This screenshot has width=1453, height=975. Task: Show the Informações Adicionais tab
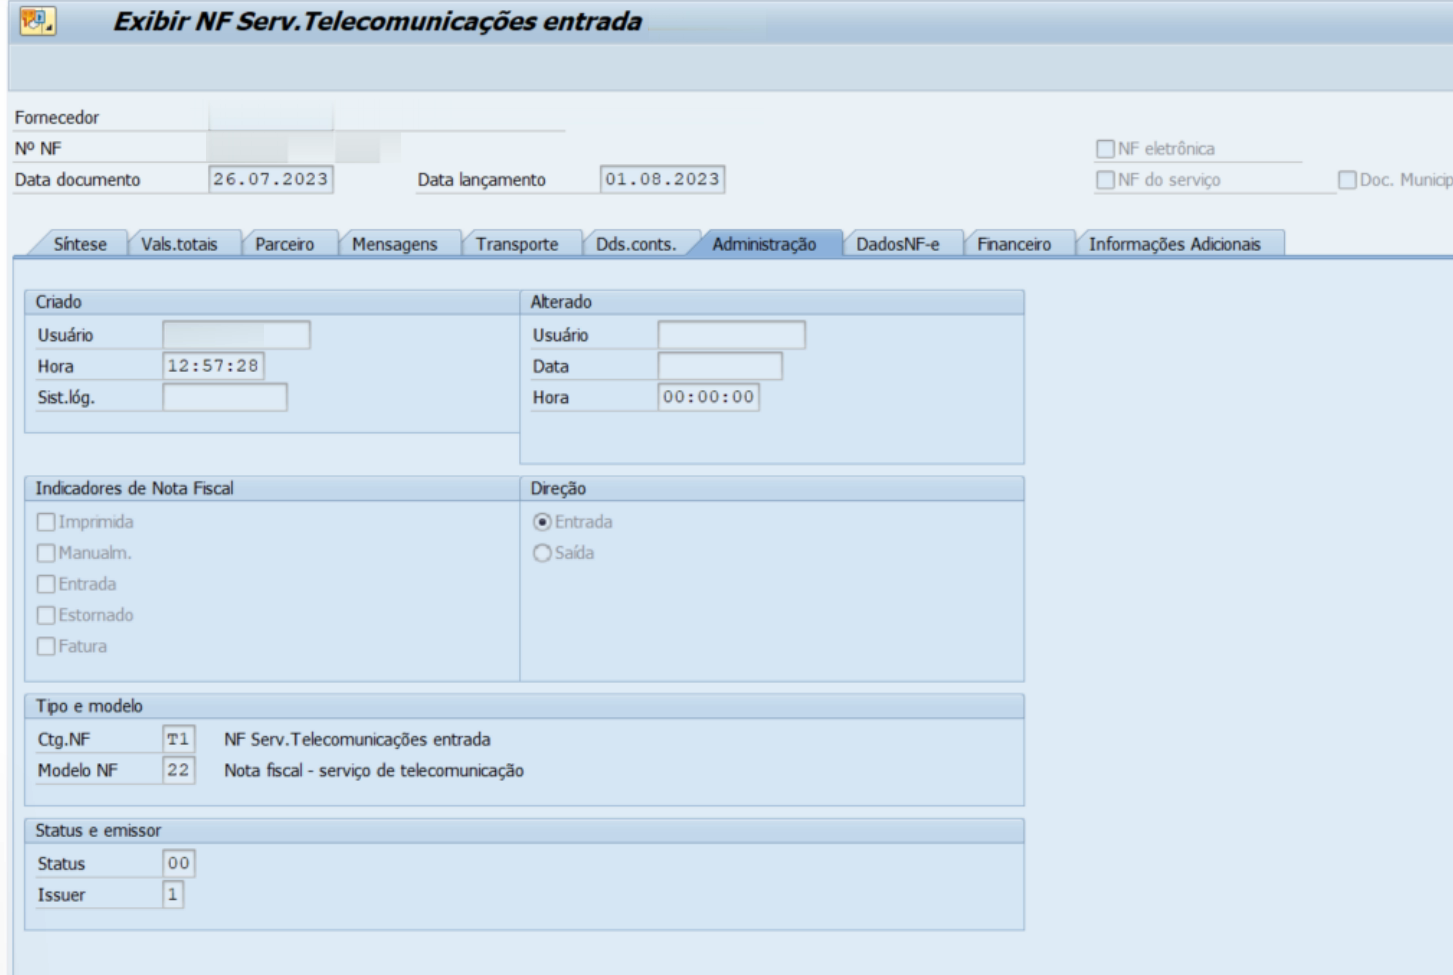coord(1174,244)
